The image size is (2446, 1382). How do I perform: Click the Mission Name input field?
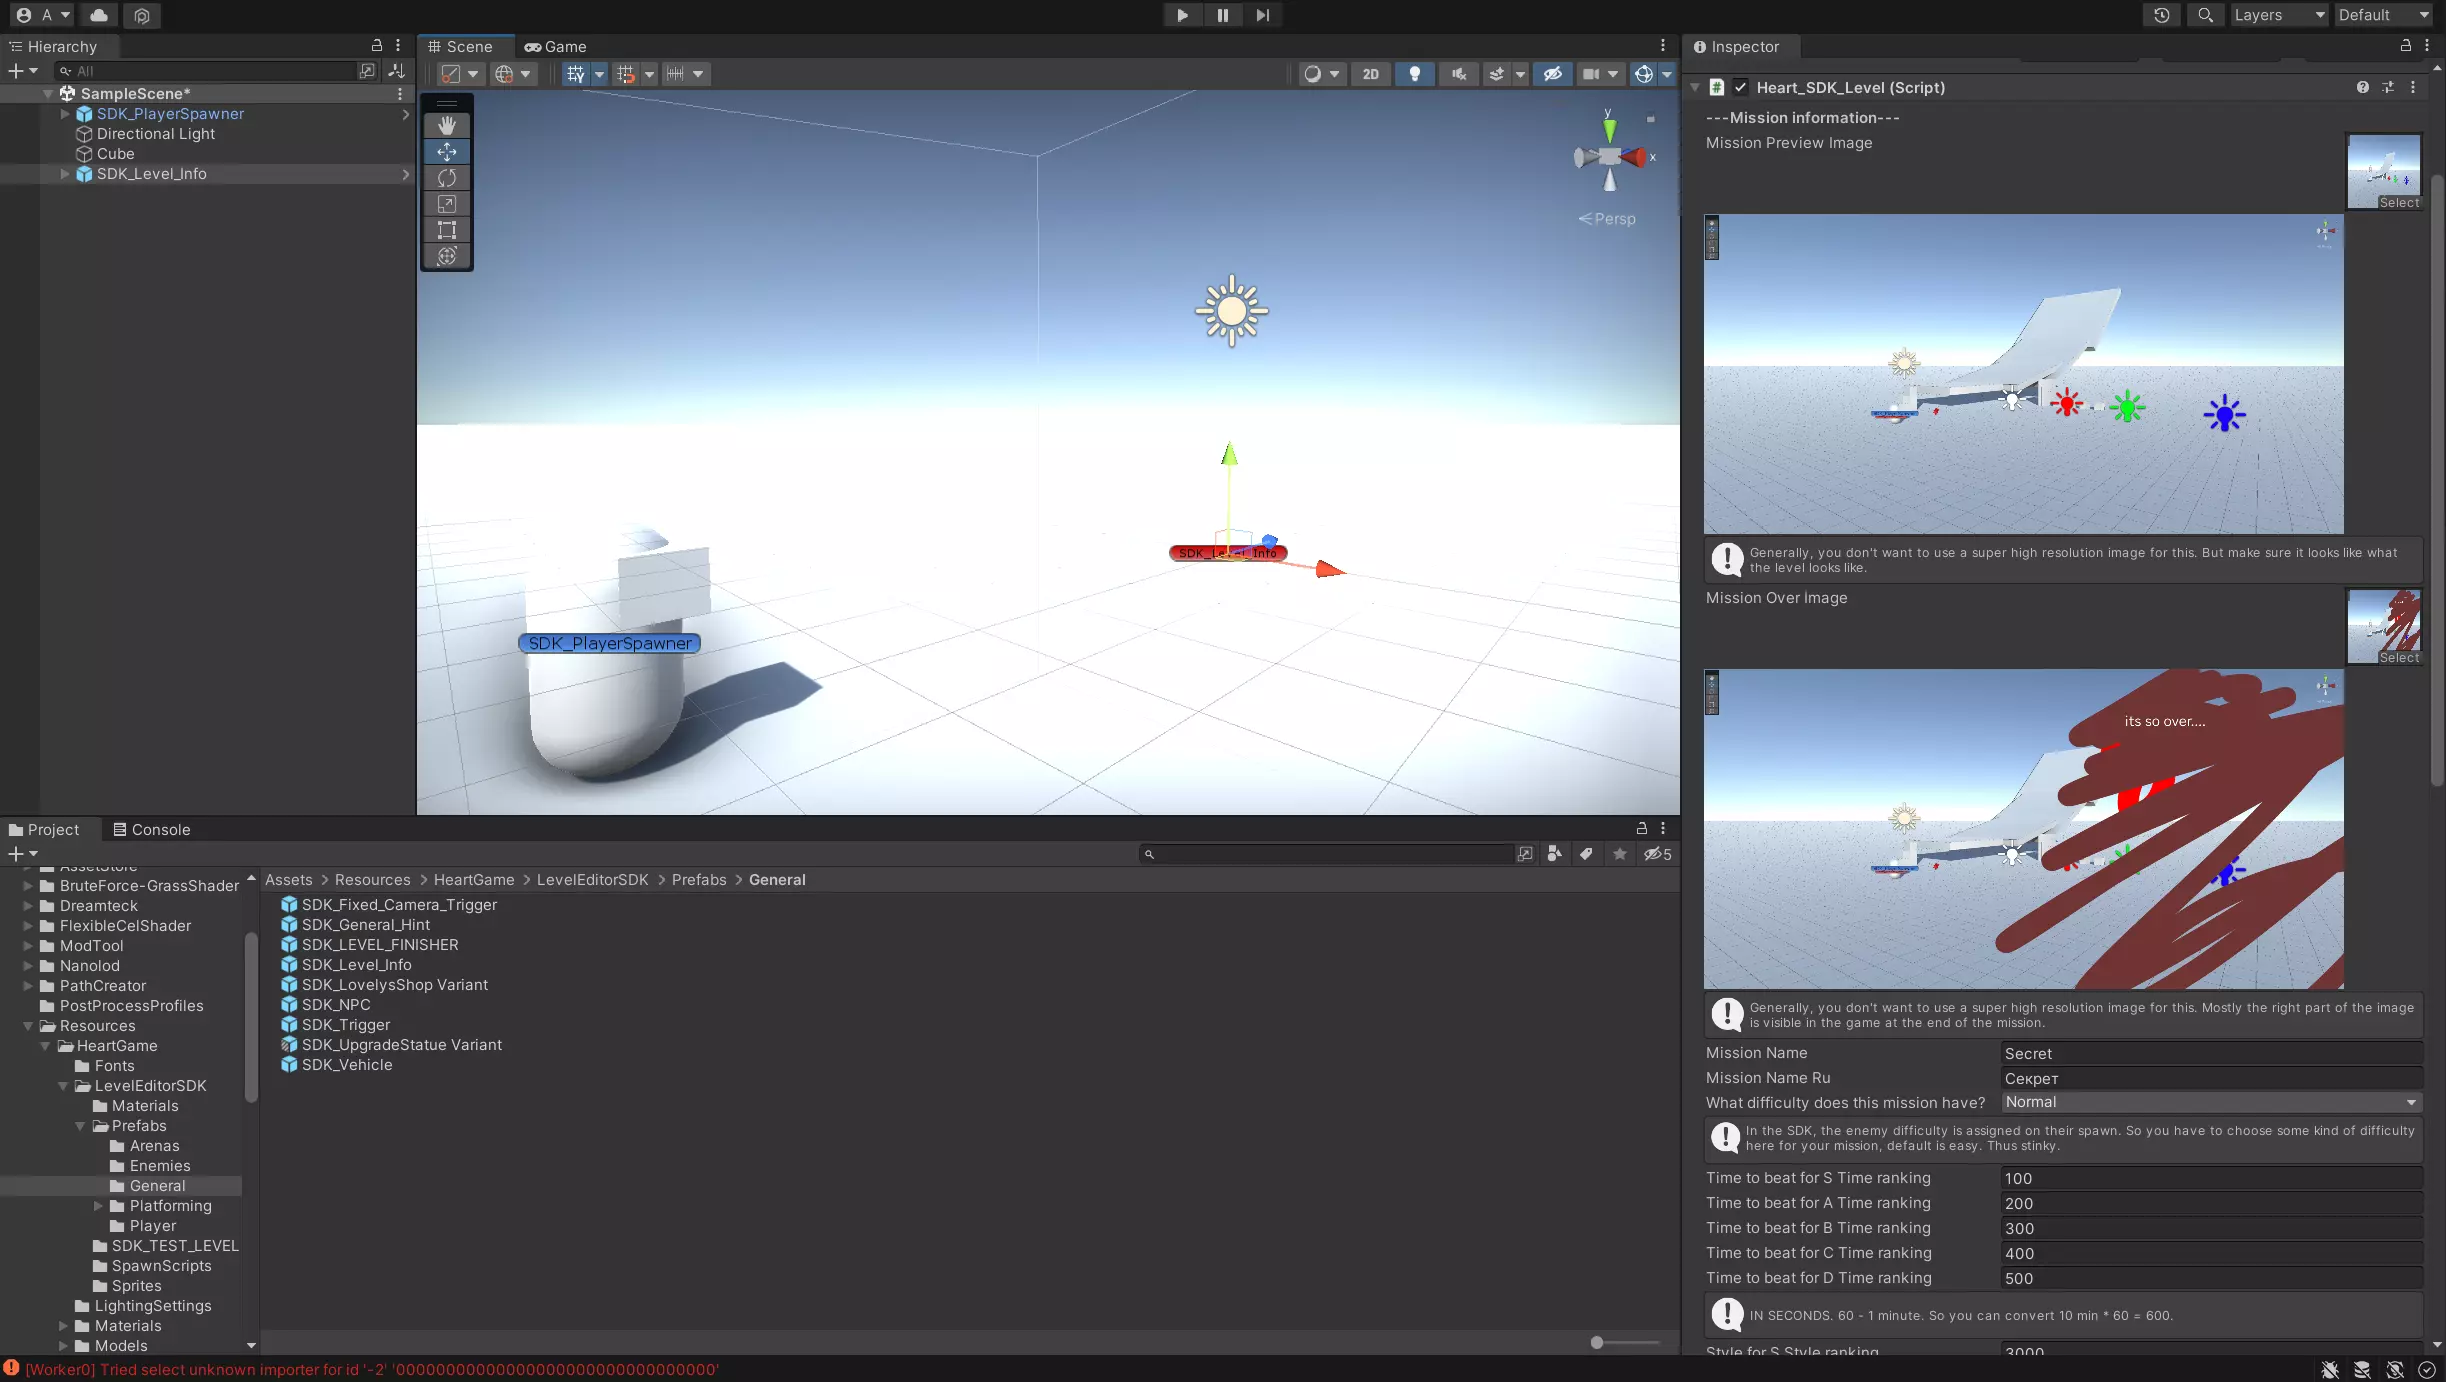pos(2210,1053)
